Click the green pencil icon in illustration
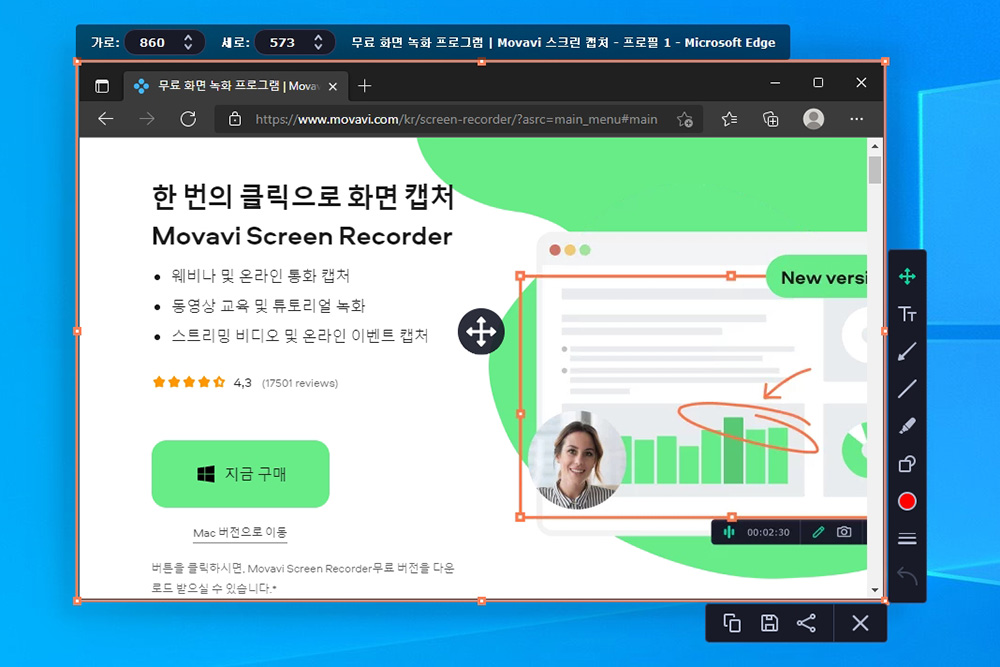1000x667 pixels. [x=818, y=532]
